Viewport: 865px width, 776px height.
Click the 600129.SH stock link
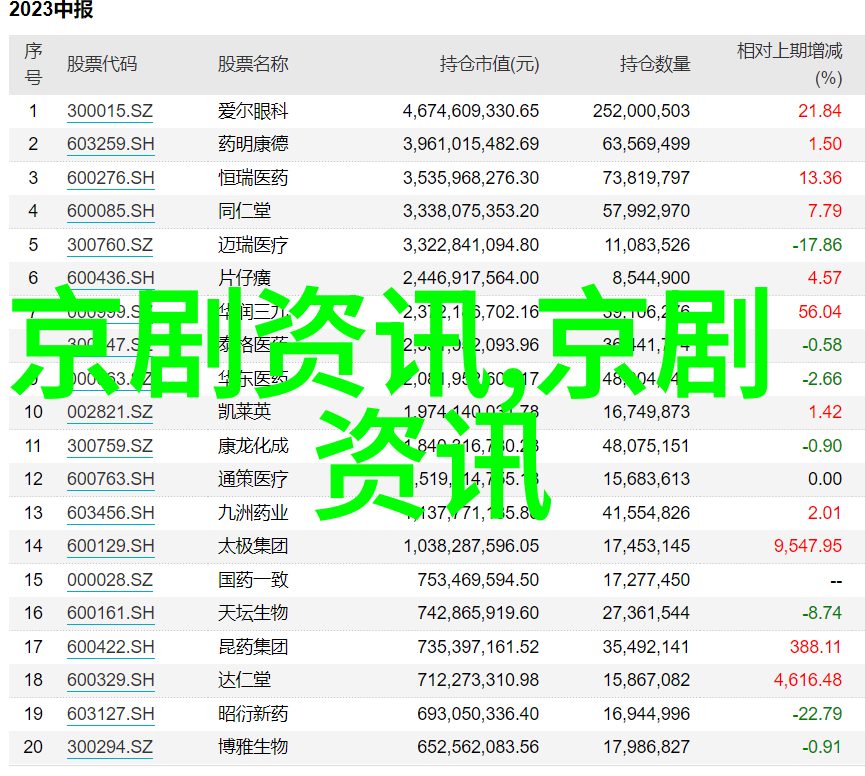(x=110, y=546)
